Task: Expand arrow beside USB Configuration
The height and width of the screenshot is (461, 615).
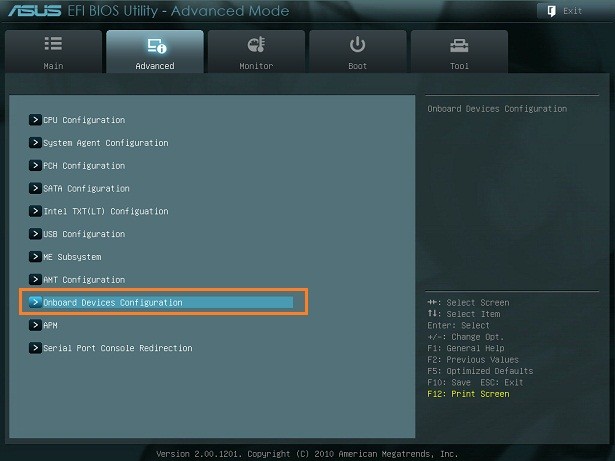Action: [35, 234]
